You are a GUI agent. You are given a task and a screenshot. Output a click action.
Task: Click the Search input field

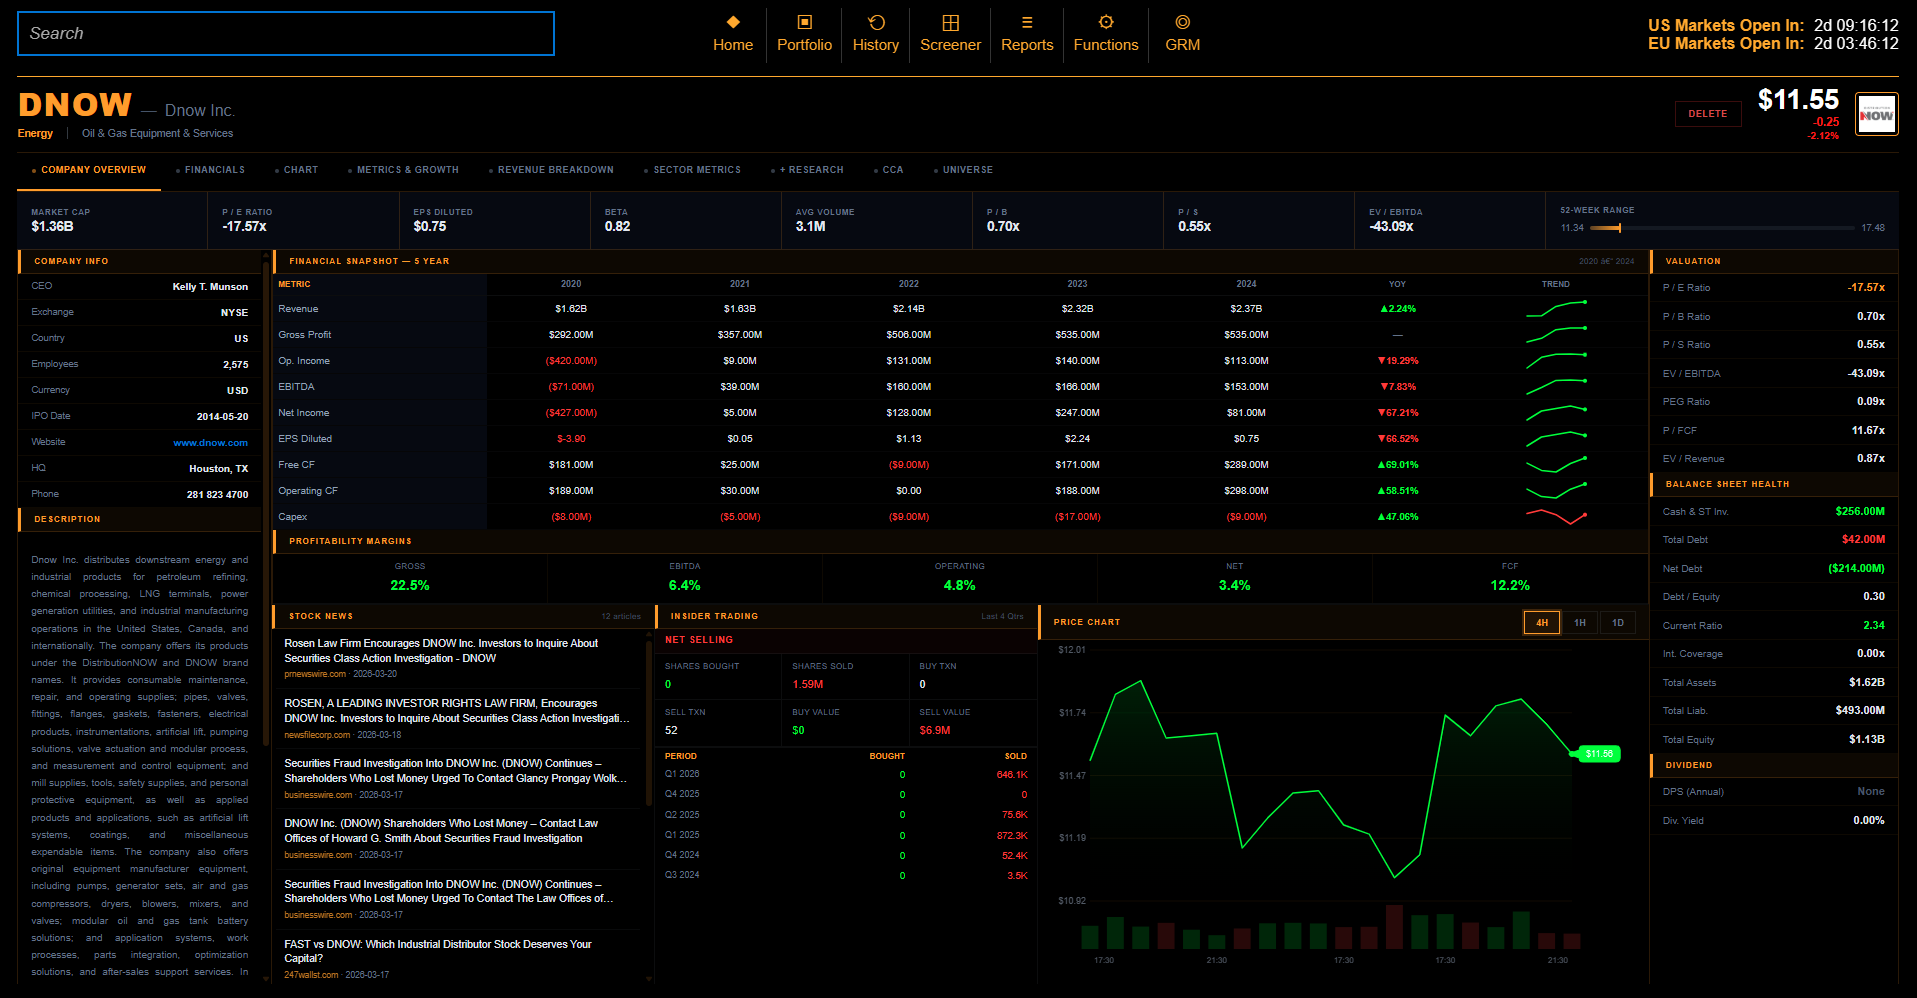point(286,33)
